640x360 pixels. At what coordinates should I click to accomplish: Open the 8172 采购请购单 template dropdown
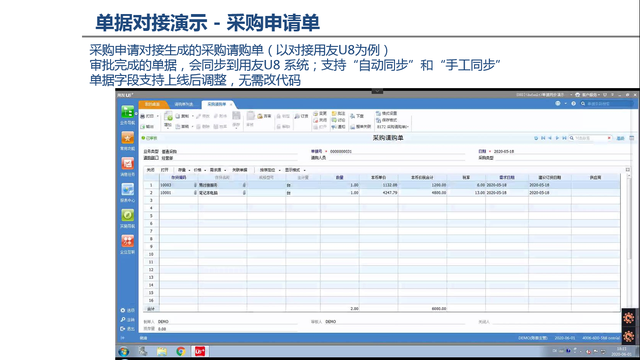coord(392,127)
